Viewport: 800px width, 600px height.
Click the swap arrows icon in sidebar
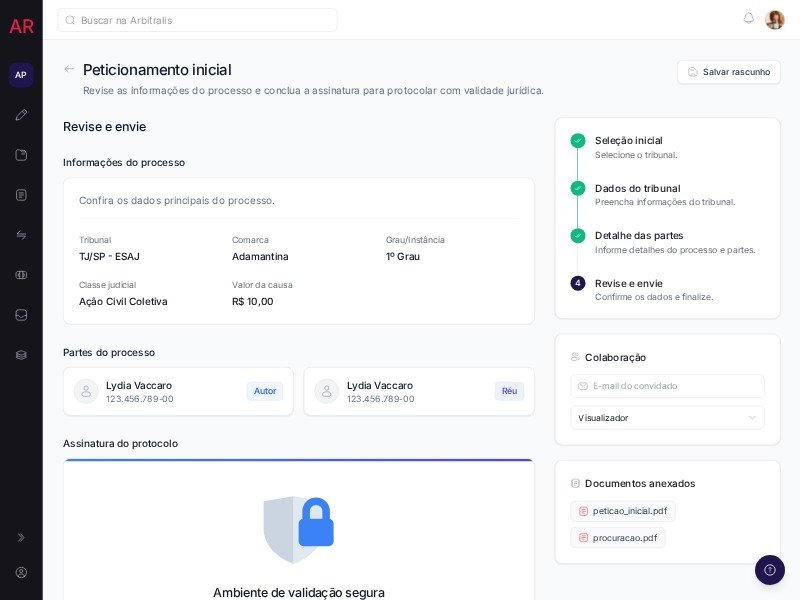[x=21, y=235]
